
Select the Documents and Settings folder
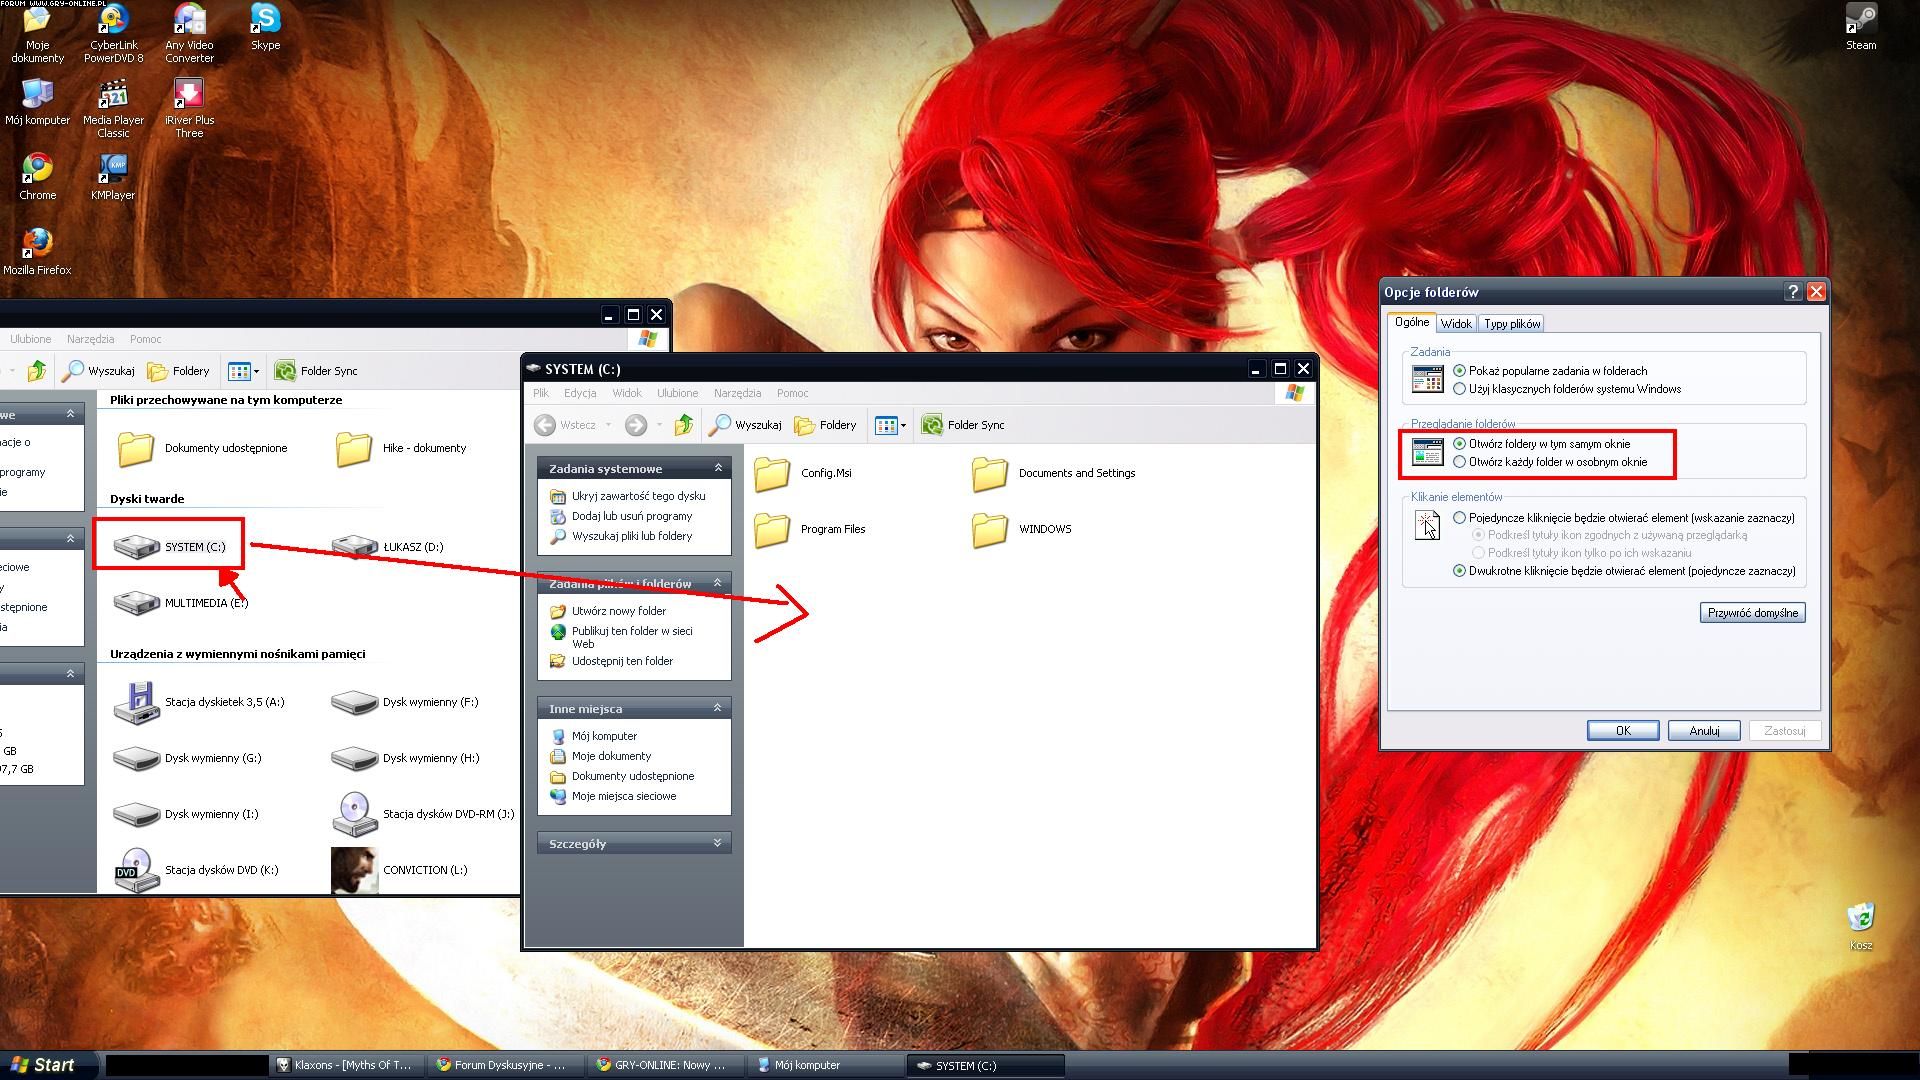1053,473
